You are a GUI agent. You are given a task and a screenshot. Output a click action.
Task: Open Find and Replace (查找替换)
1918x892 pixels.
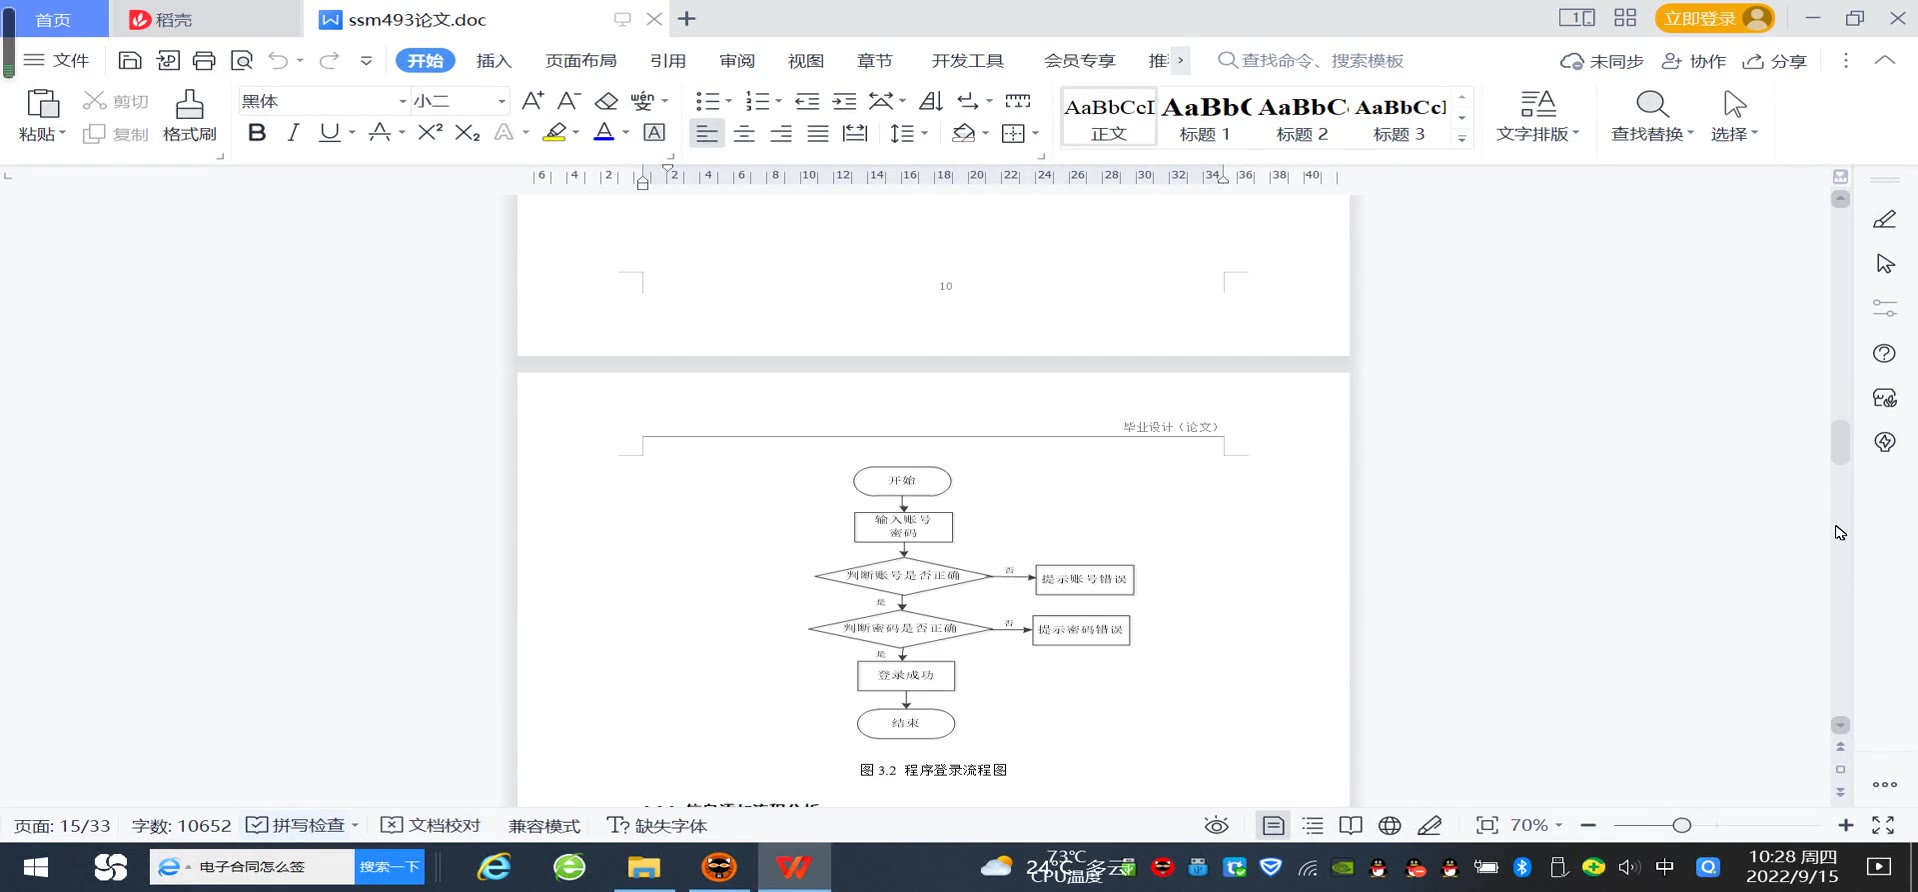pyautogui.click(x=1652, y=116)
